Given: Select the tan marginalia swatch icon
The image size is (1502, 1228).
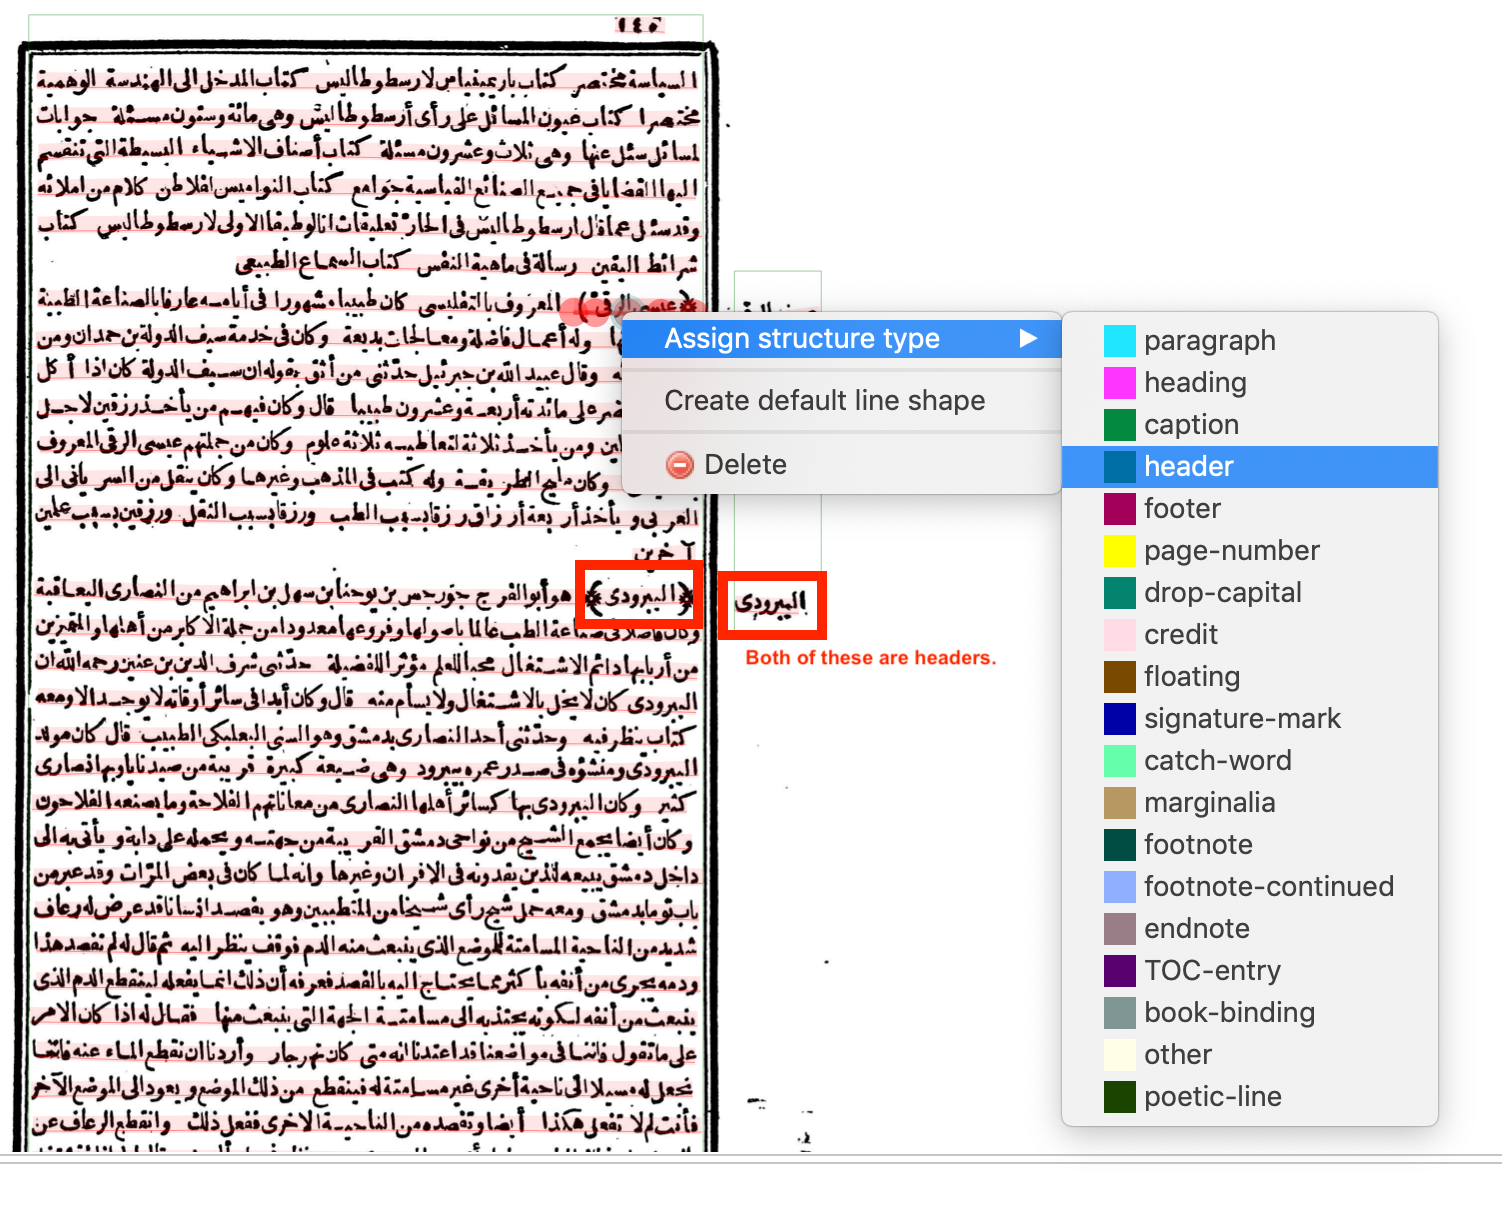Looking at the screenshot, I should 1119,802.
